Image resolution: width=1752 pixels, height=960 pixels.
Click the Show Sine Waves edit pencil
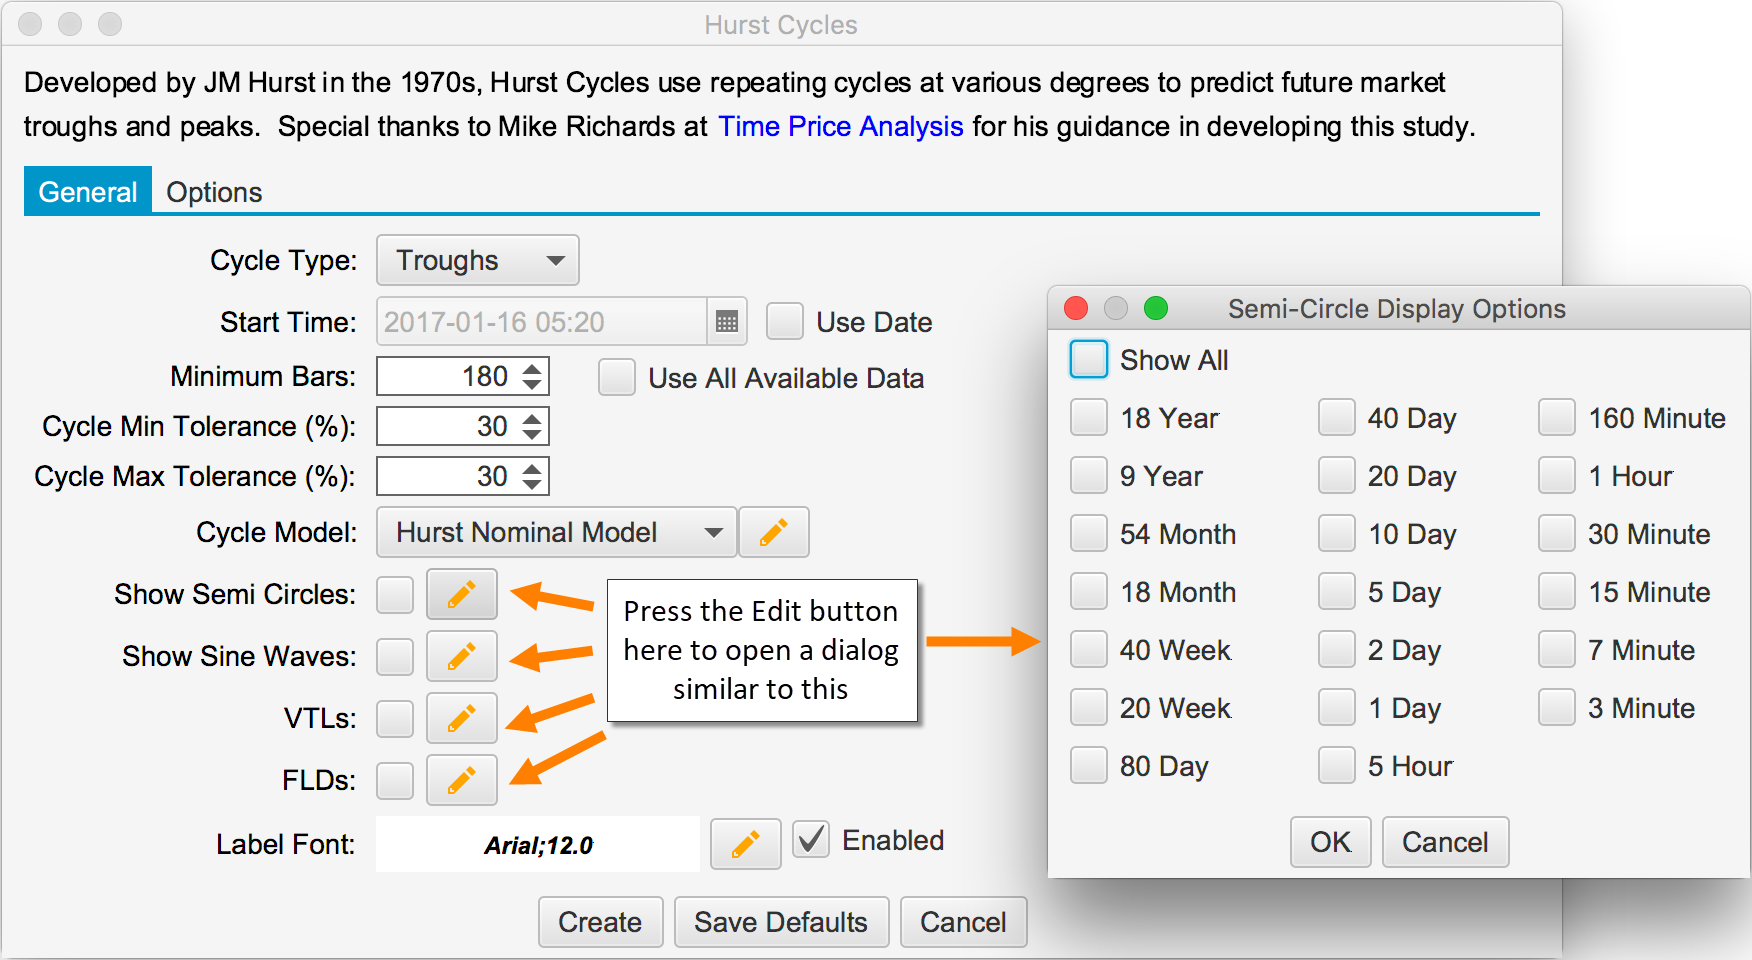click(461, 657)
